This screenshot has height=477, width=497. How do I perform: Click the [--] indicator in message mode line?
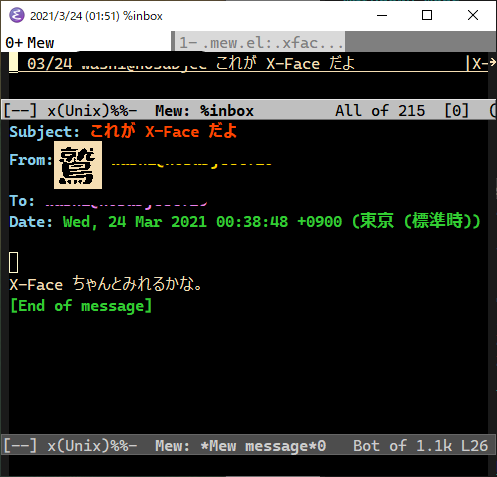click(x=20, y=446)
